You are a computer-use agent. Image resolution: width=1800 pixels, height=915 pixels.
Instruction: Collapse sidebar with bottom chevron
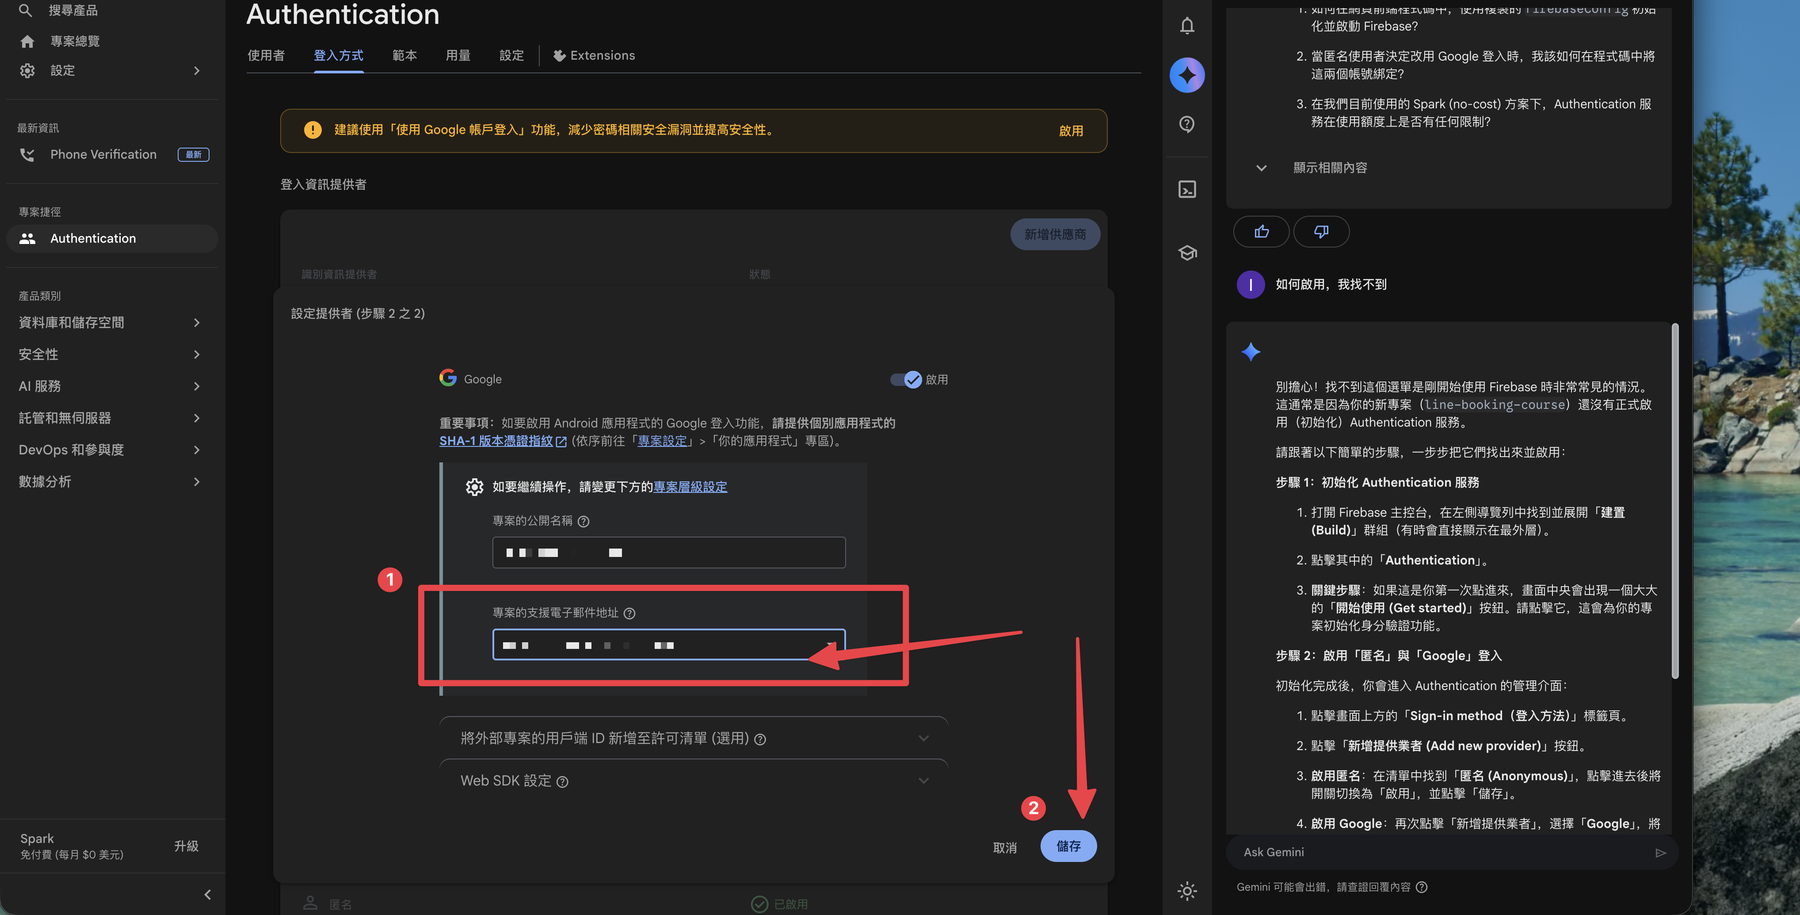(x=208, y=895)
